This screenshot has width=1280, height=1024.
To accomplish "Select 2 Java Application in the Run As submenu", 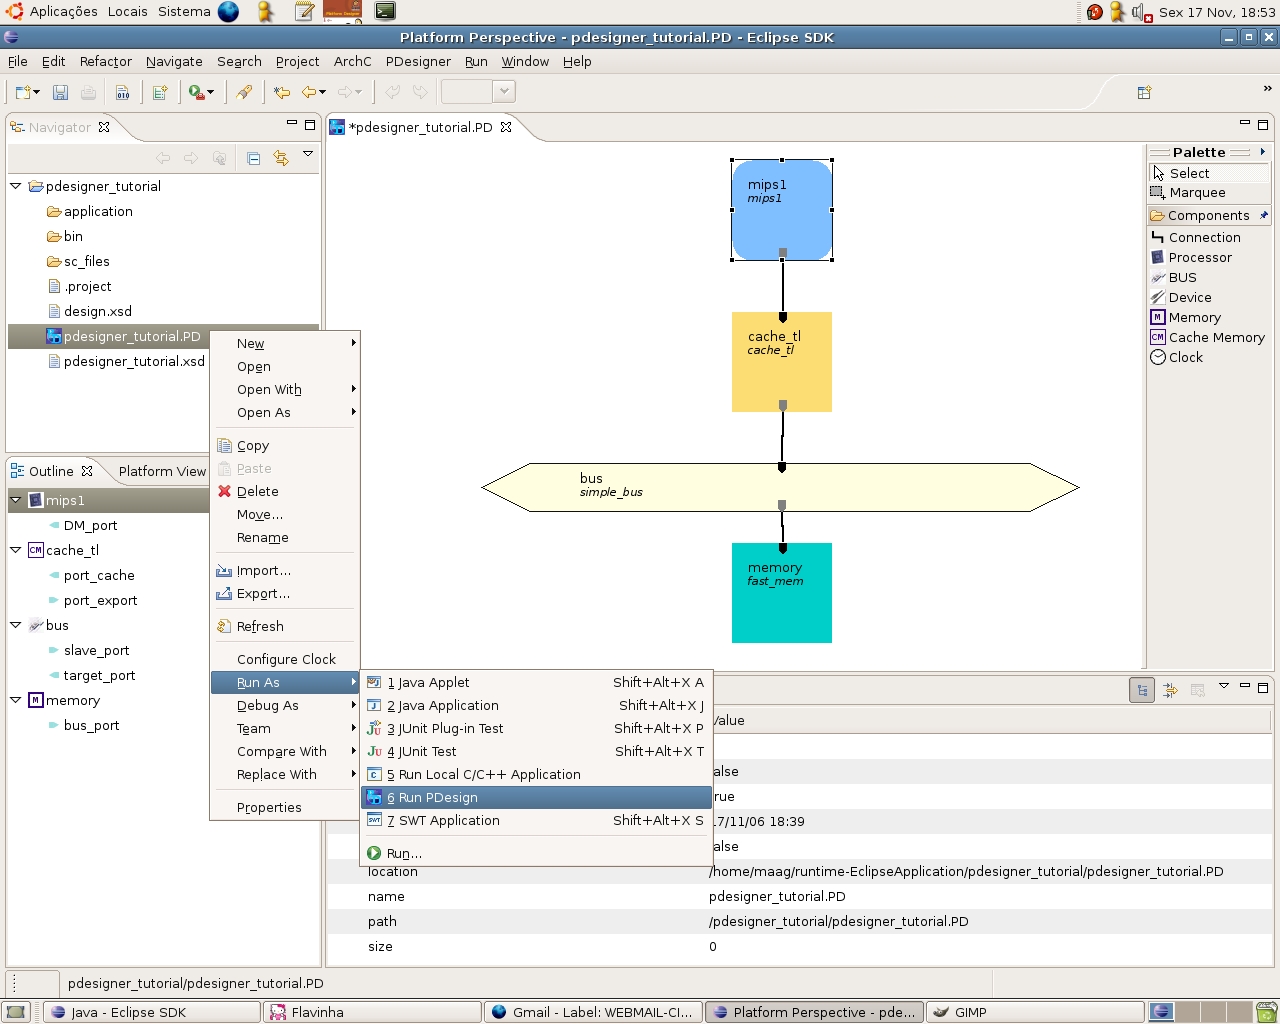I will click(536, 705).
